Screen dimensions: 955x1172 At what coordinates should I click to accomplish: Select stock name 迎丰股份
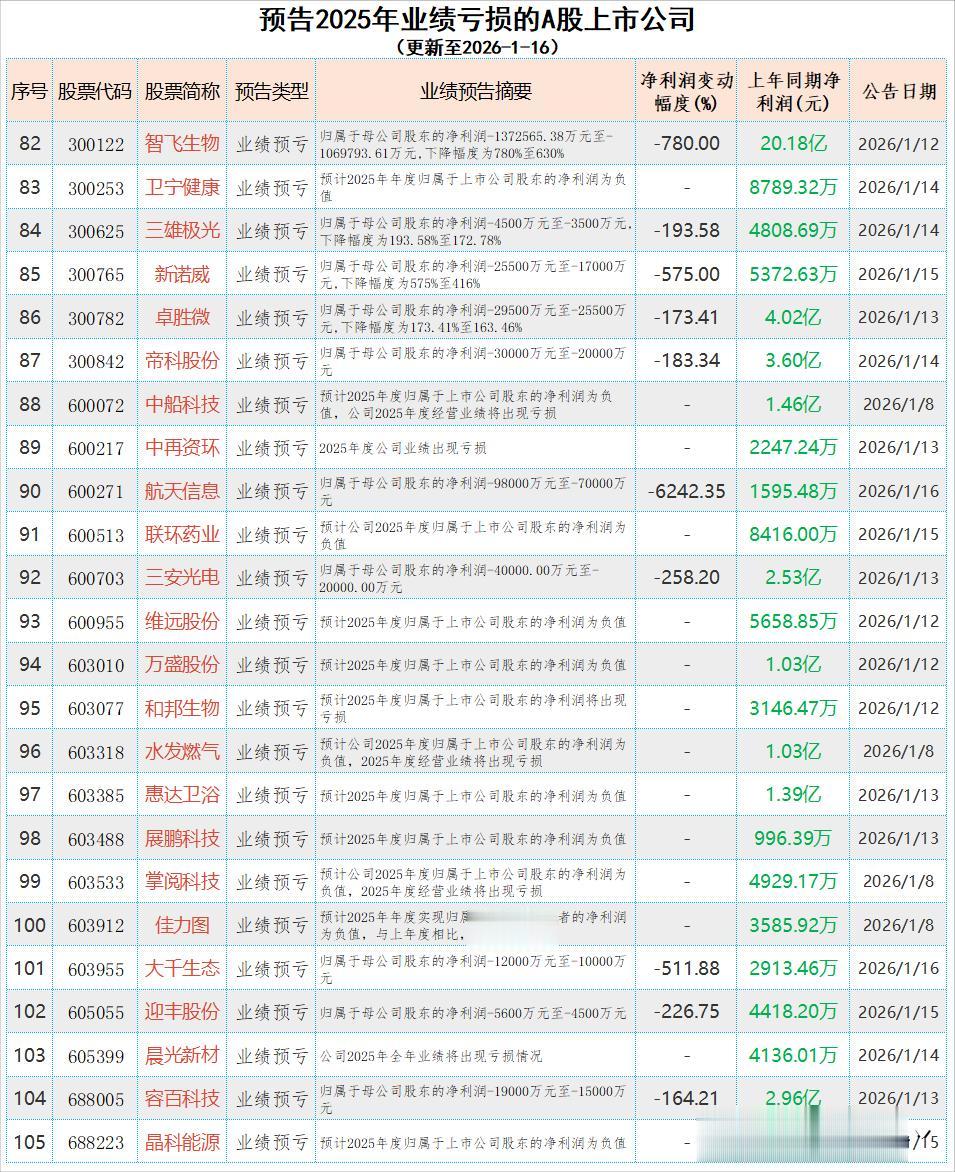tap(182, 1011)
